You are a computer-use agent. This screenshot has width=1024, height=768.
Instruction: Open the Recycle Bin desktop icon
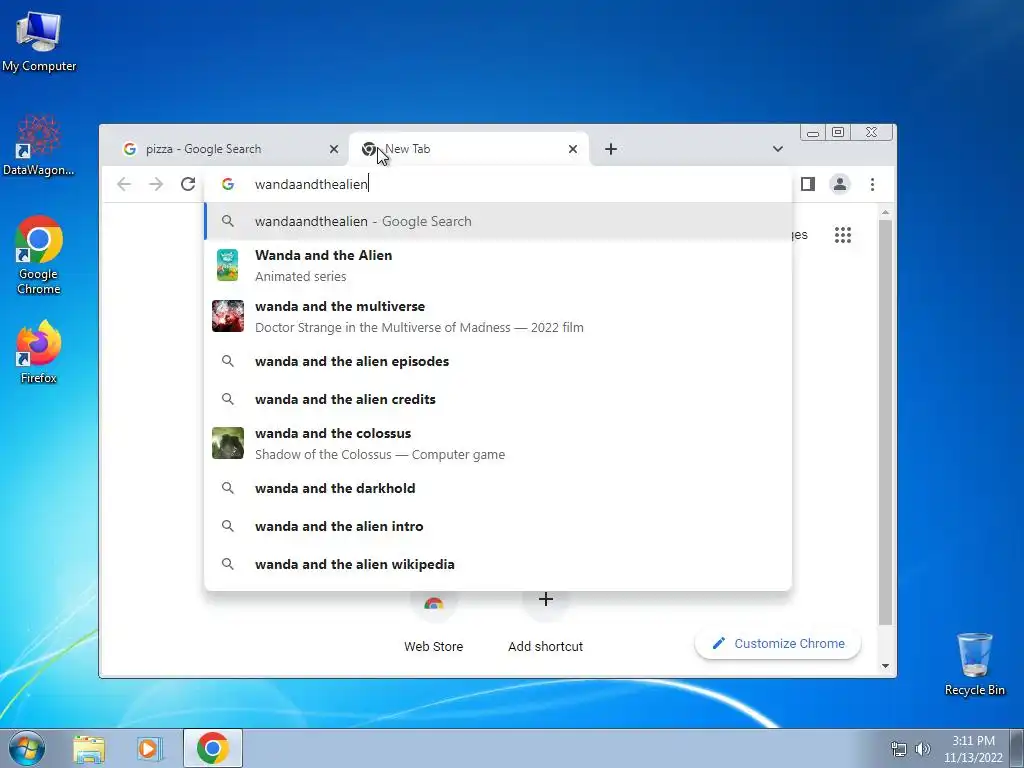(x=975, y=664)
